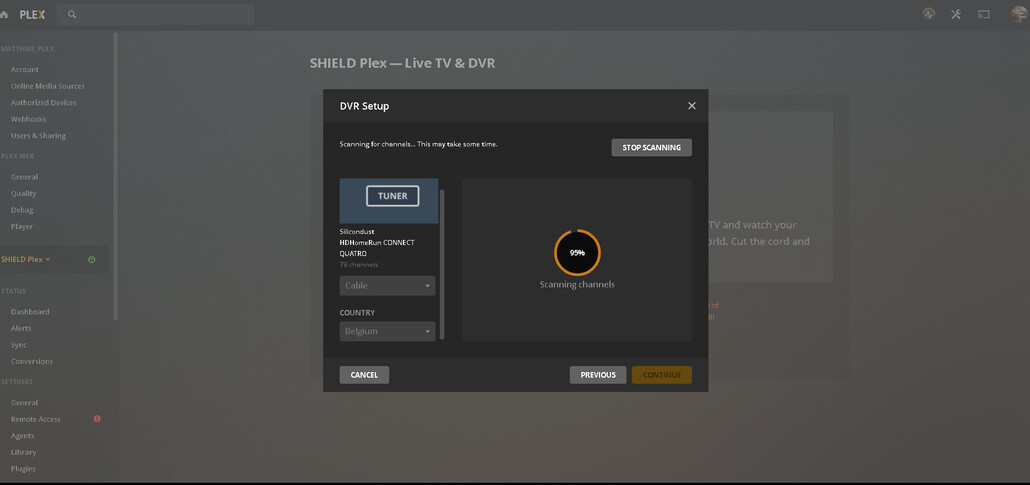Open Online Media Sources
1030x485 pixels.
pos(47,86)
